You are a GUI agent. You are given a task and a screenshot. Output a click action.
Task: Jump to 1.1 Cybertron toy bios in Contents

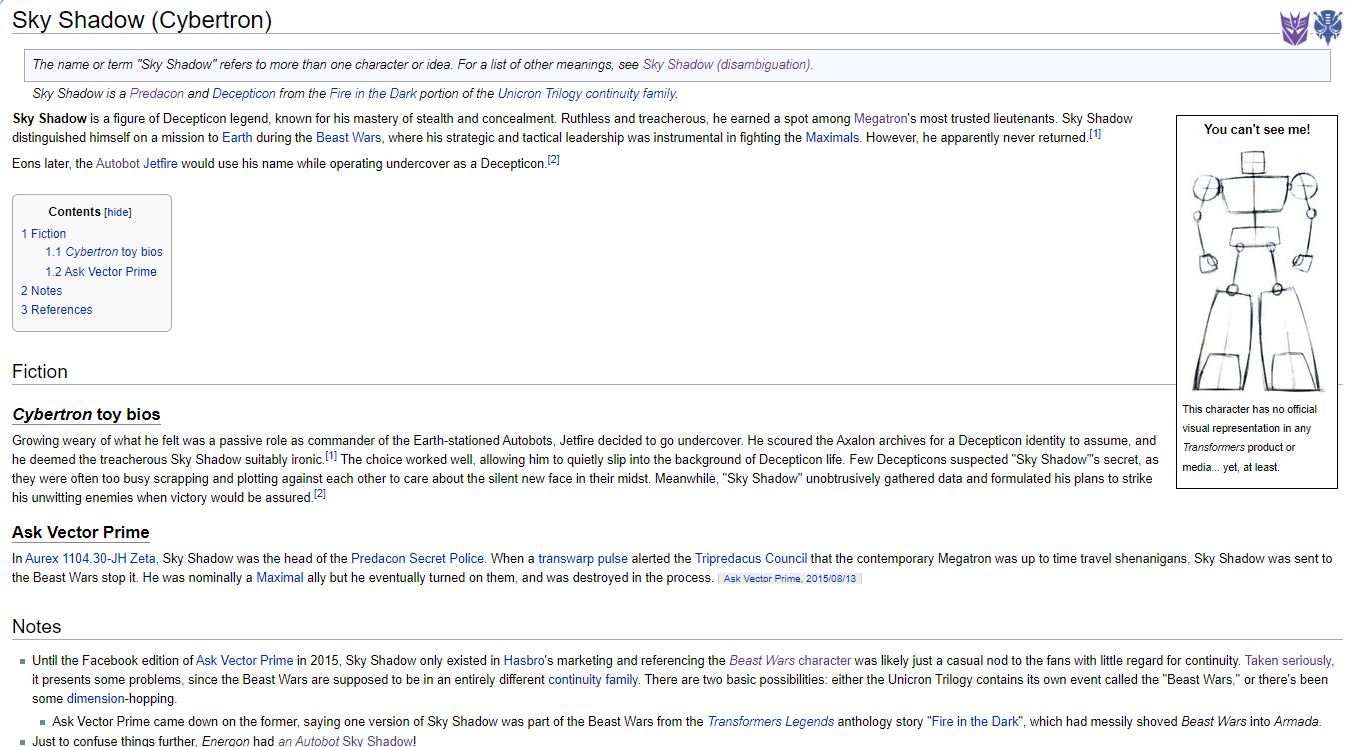point(104,252)
